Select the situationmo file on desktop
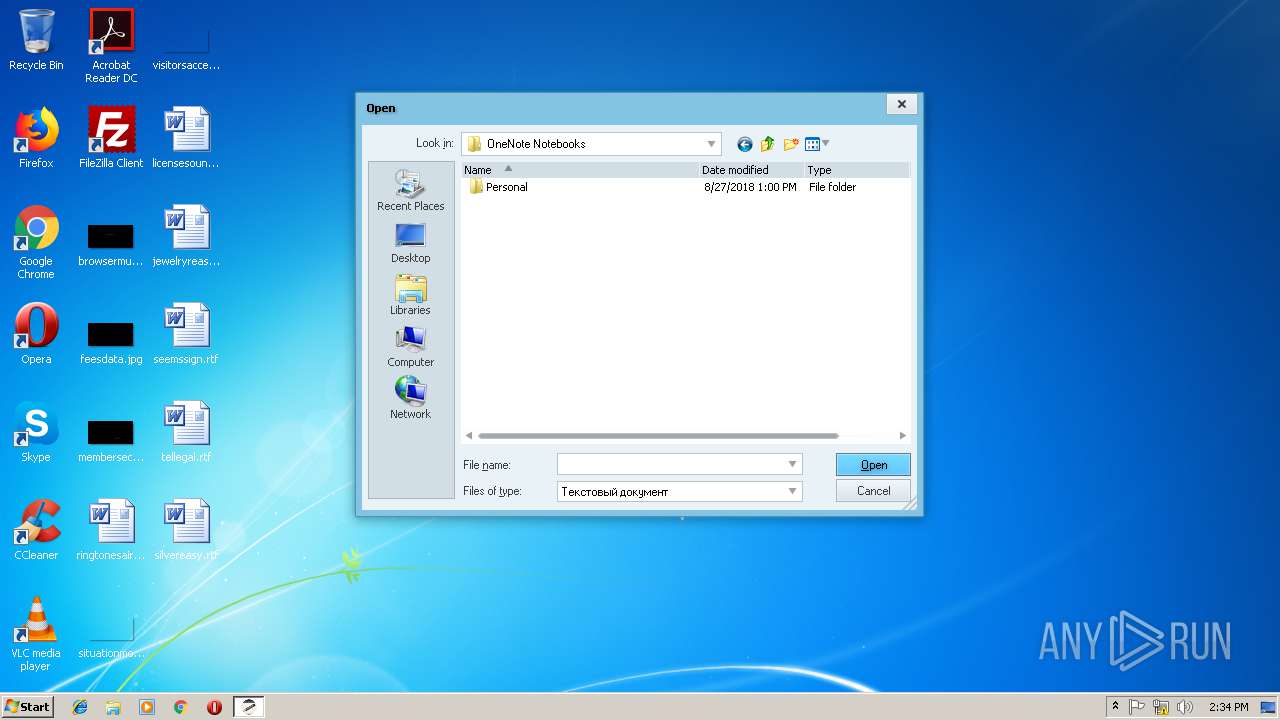 (111, 634)
